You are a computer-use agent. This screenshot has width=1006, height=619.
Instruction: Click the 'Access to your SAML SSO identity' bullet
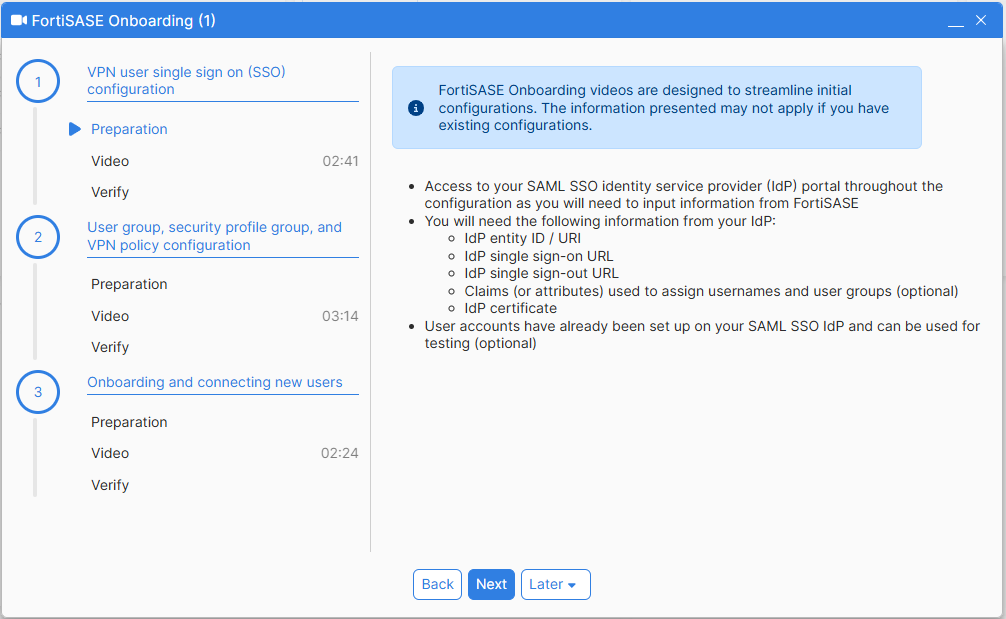click(x=683, y=194)
